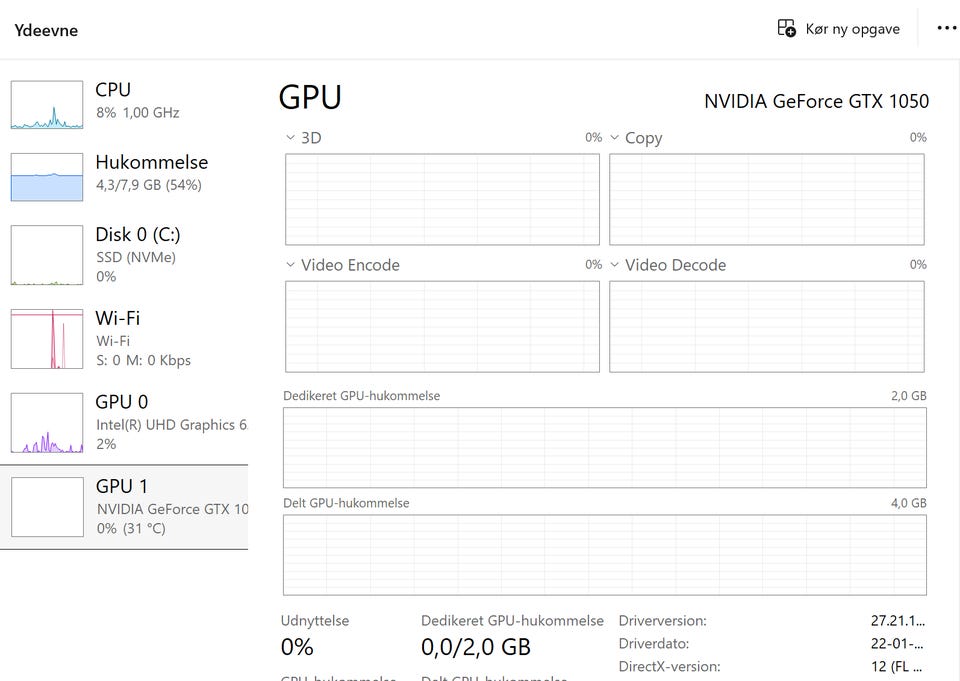Click the Kør ny opgave icon
This screenshot has width=960, height=681.
click(787, 28)
